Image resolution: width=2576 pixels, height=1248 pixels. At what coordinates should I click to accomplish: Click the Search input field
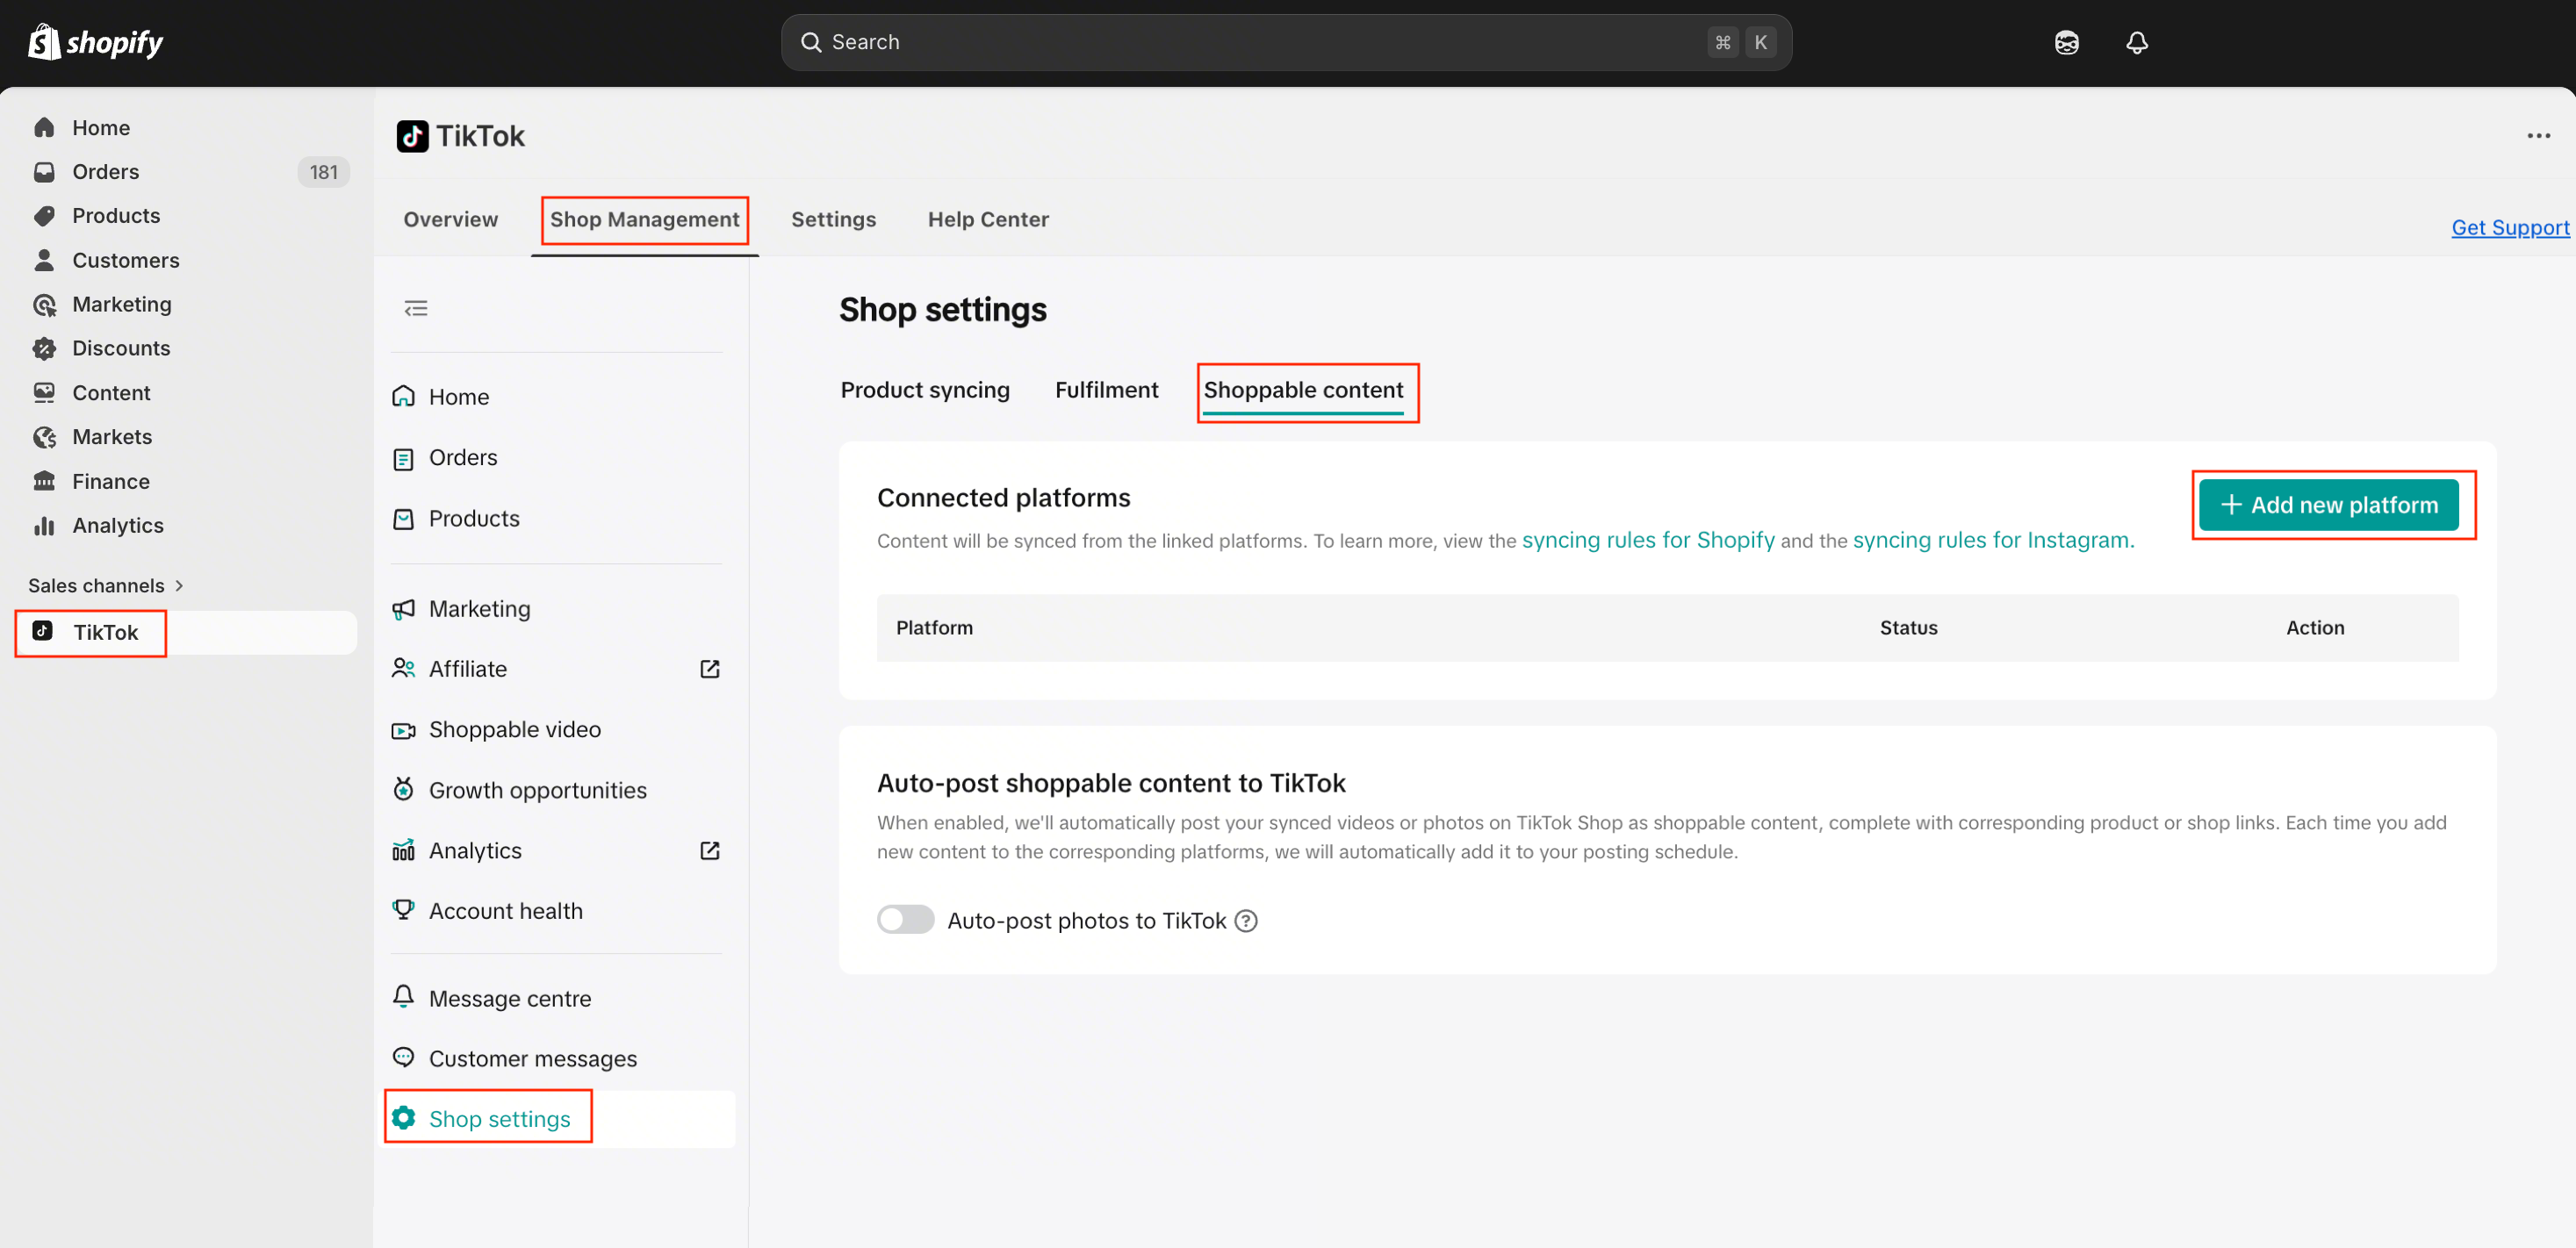(1286, 42)
